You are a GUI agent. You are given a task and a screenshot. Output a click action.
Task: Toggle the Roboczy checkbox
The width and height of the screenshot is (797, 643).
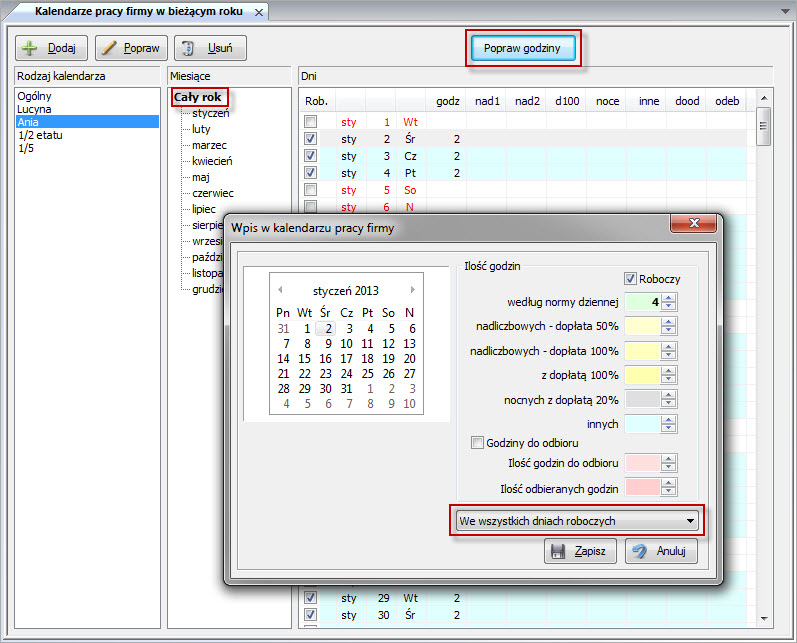click(630, 279)
